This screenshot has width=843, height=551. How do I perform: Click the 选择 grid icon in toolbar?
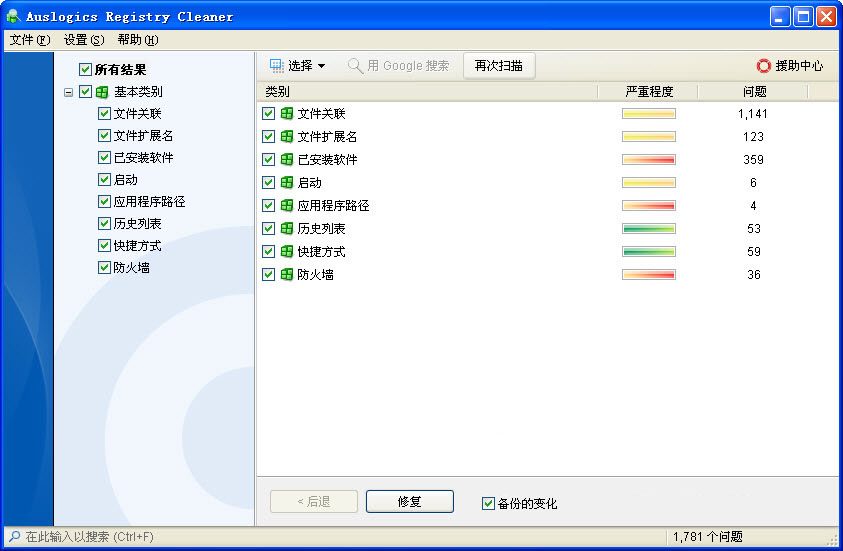[277, 66]
